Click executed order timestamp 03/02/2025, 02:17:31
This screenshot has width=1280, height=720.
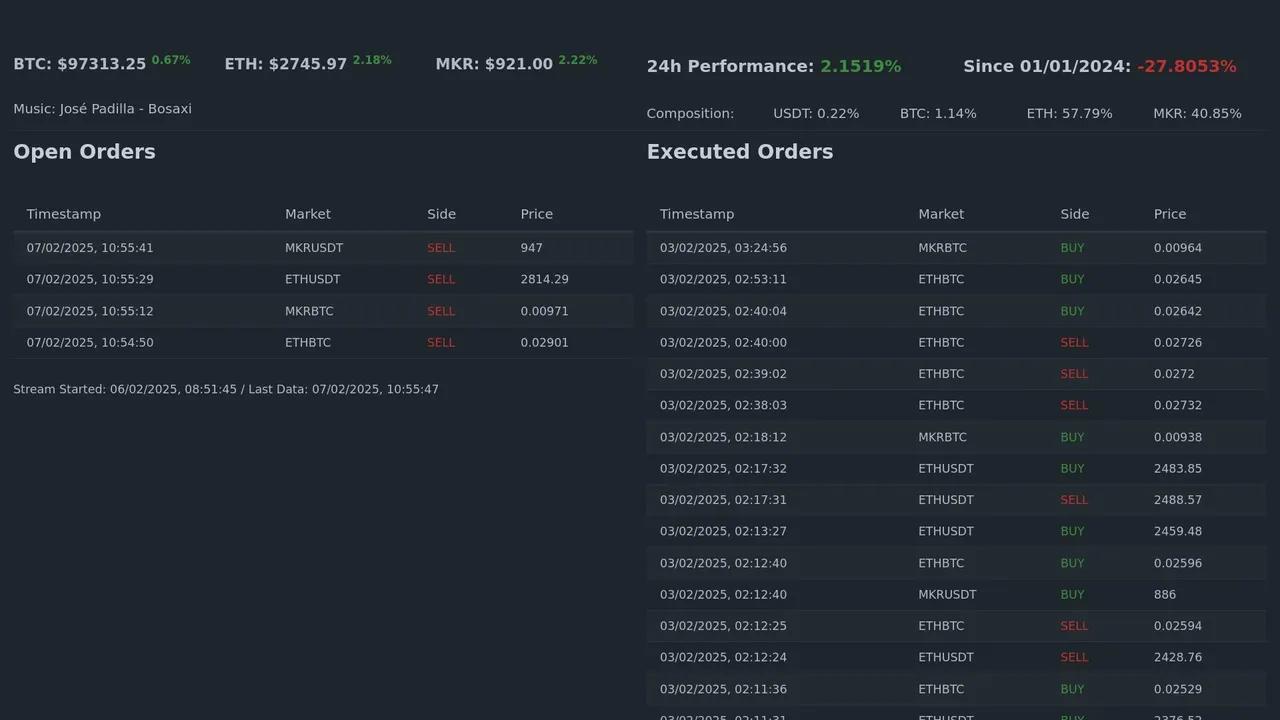[723, 500]
